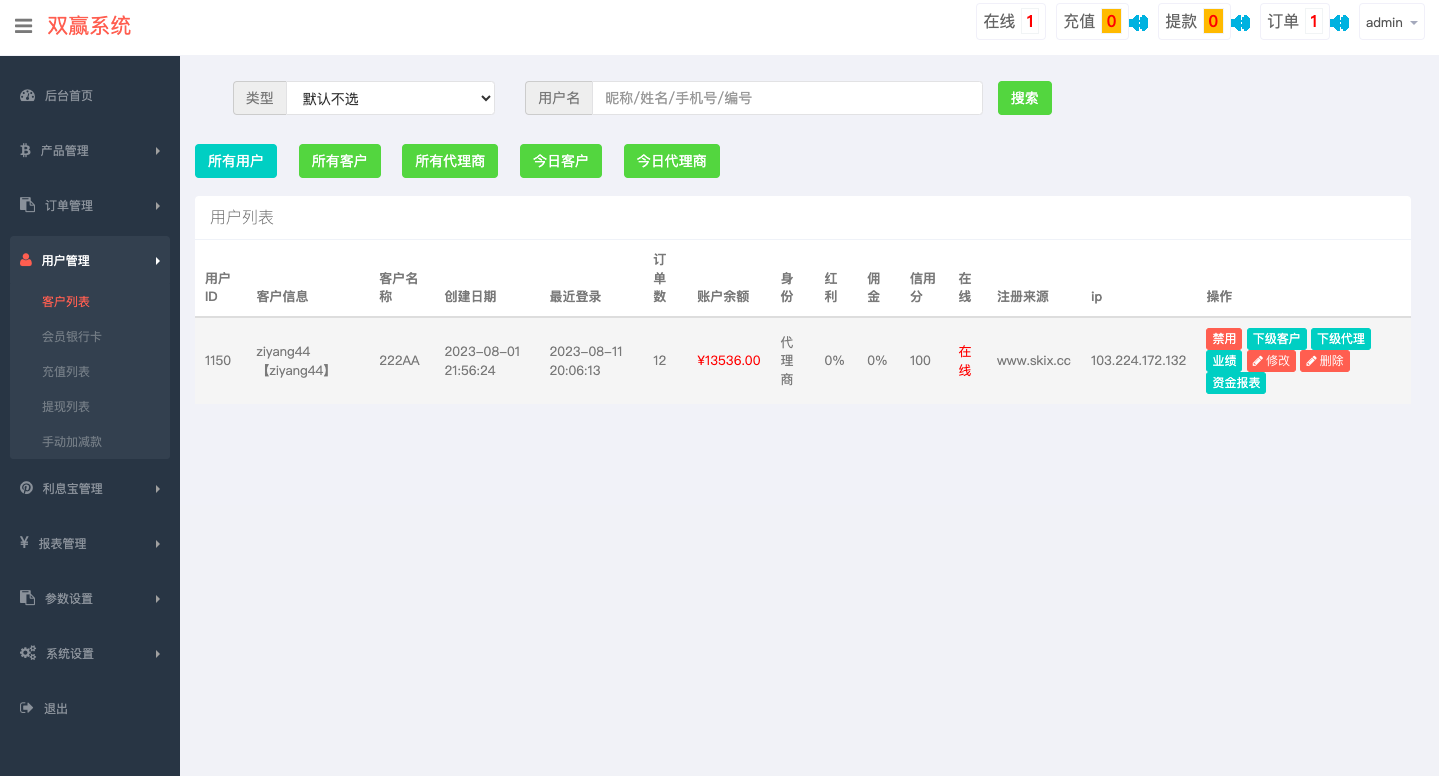Click the ¥ icon beside 报表管理
The height and width of the screenshot is (776, 1439).
click(x=26, y=543)
